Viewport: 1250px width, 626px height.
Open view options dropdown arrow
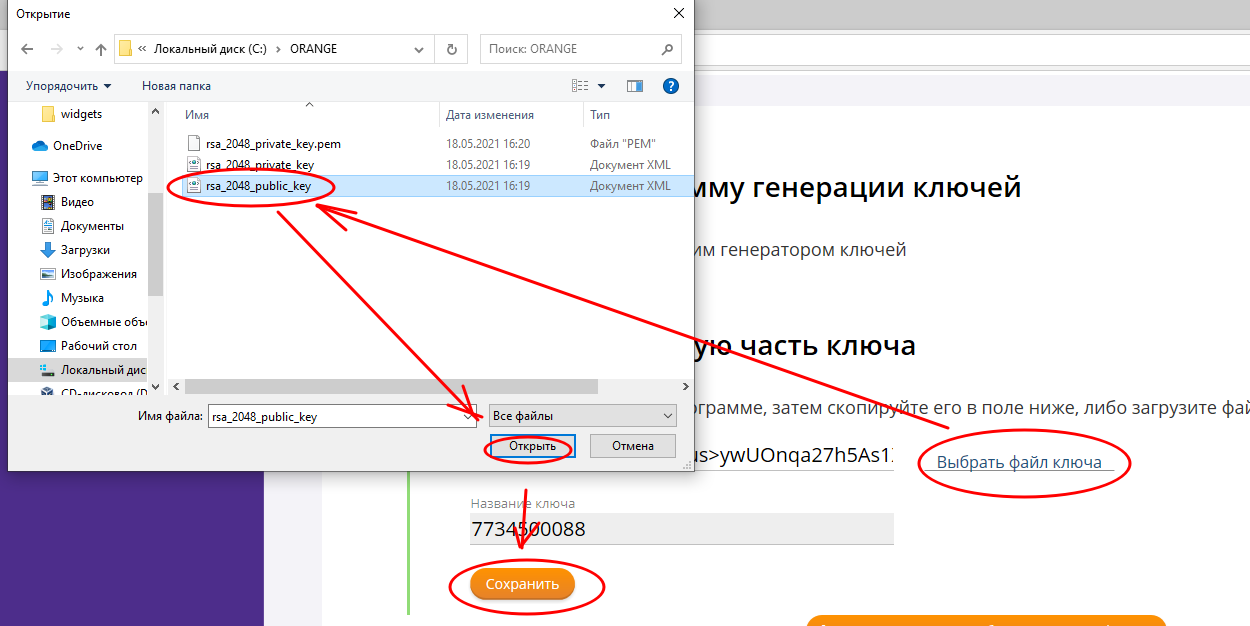coord(601,86)
